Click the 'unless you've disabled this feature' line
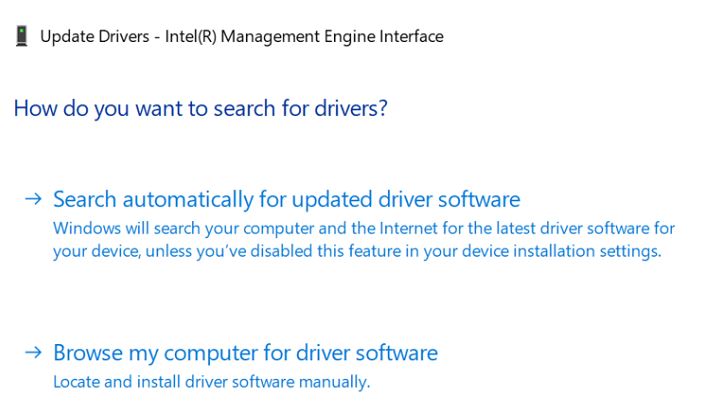The width and height of the screenshot is (723, 413). pos(356,251)
